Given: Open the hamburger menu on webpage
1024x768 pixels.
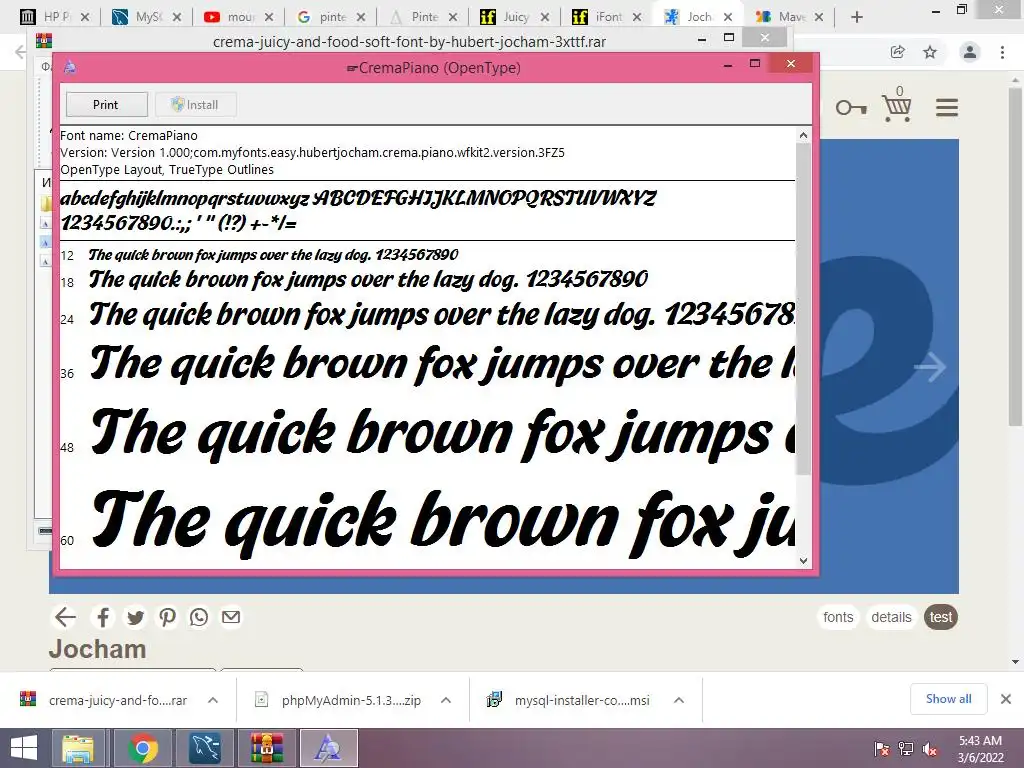Looking at the screenshot, I should coord(947,107).
